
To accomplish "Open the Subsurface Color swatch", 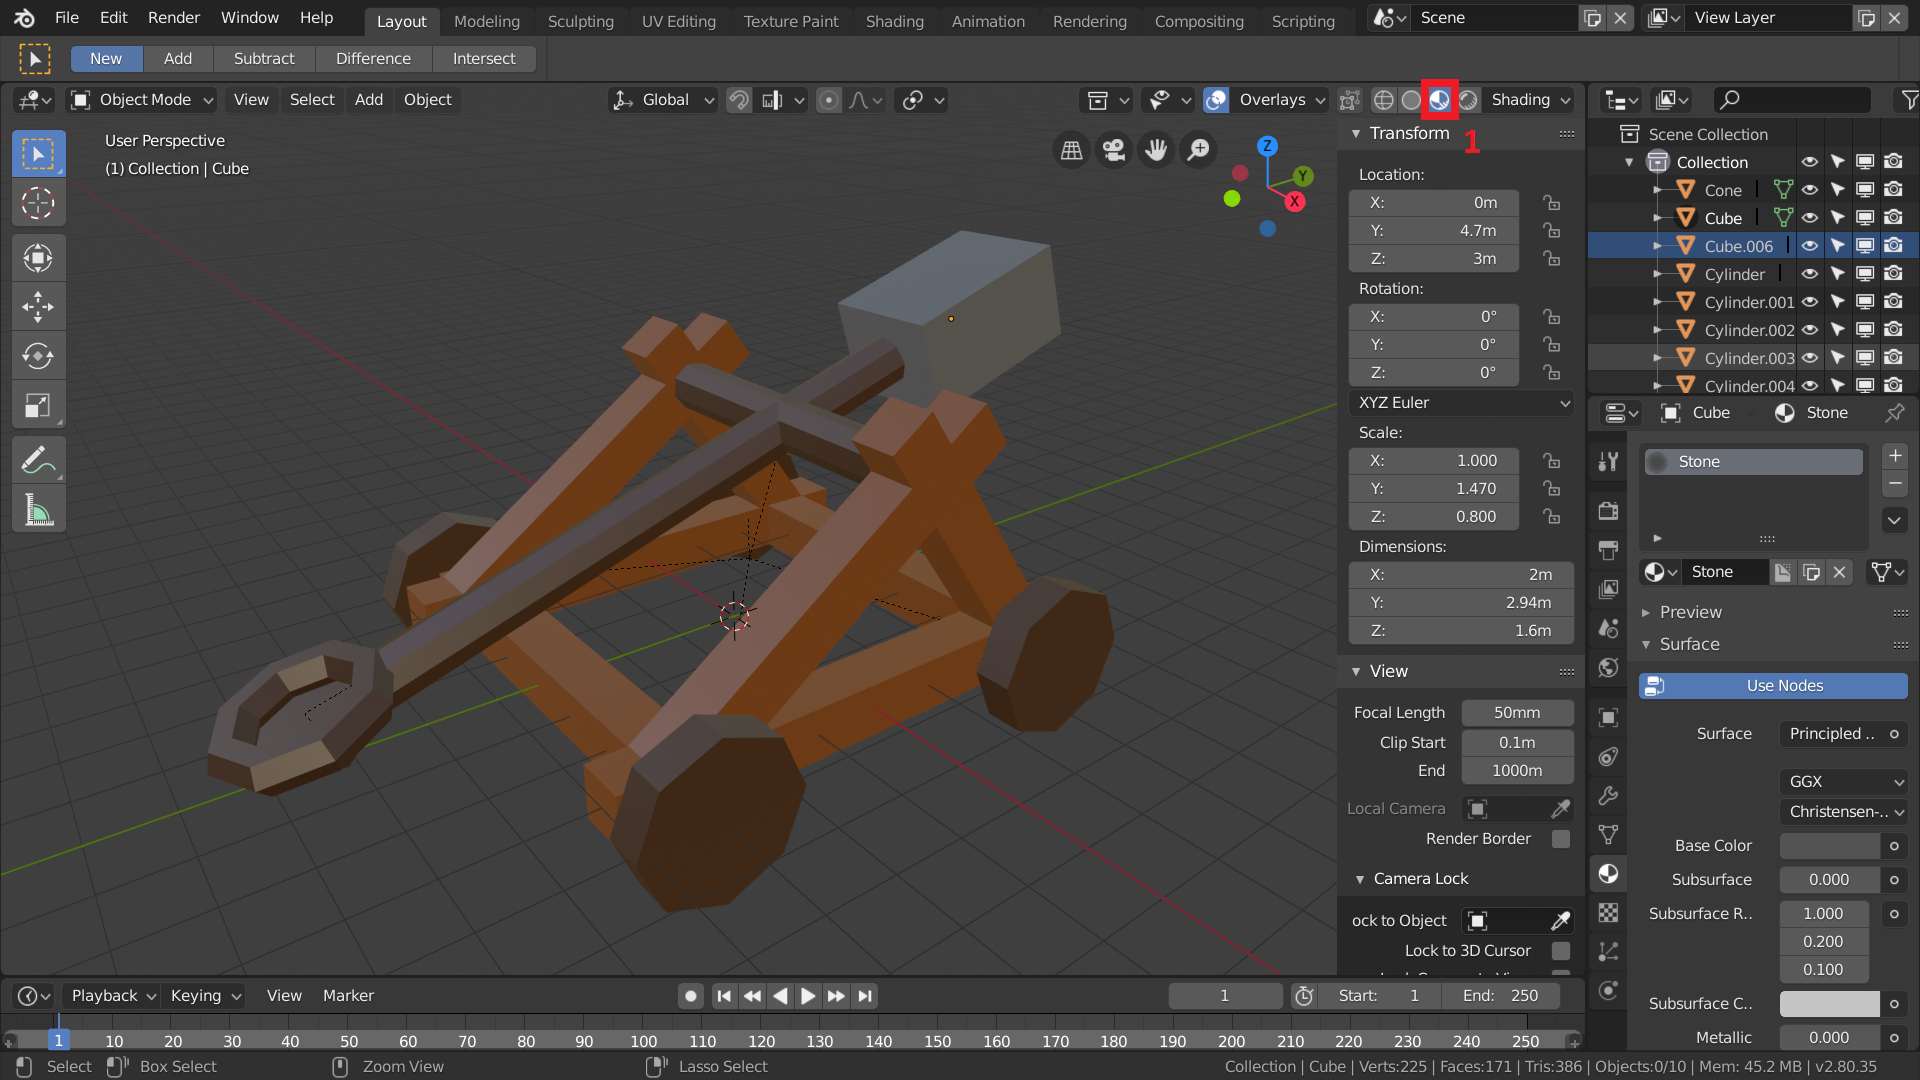I will (x=1830, y=1004).
